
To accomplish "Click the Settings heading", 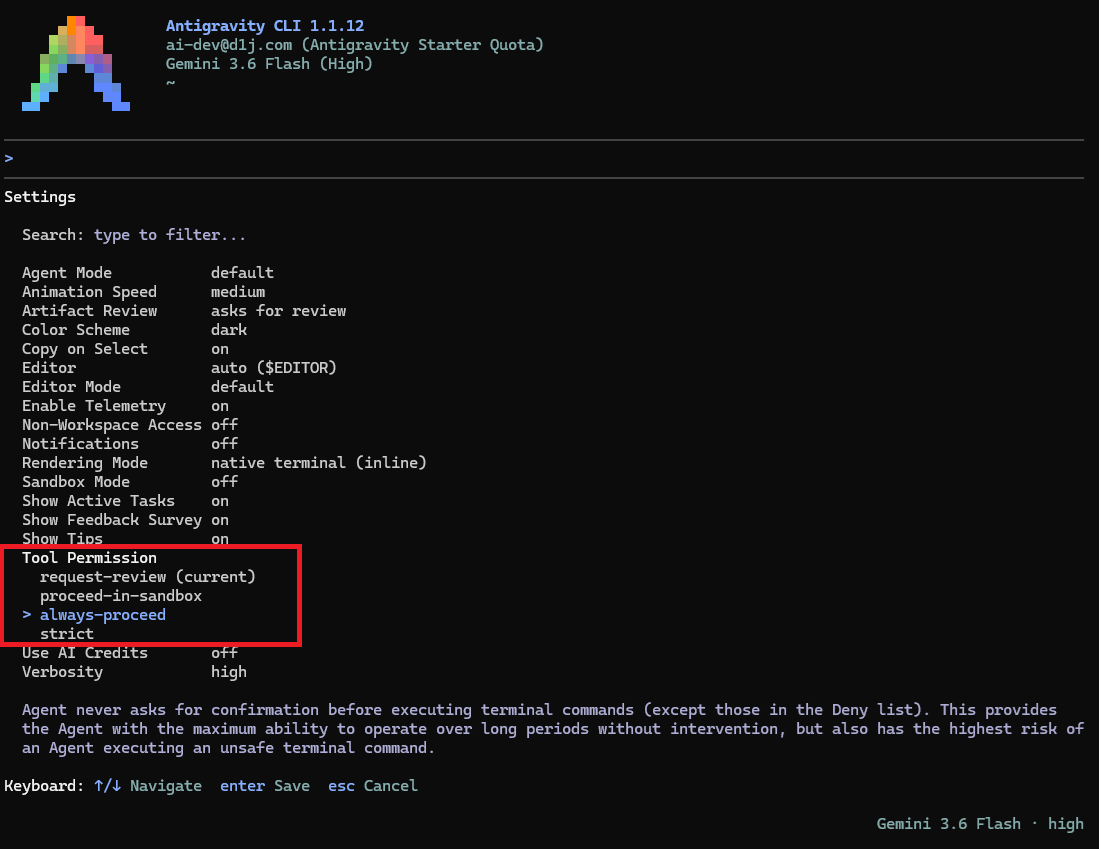I will (x=40, y=197).
